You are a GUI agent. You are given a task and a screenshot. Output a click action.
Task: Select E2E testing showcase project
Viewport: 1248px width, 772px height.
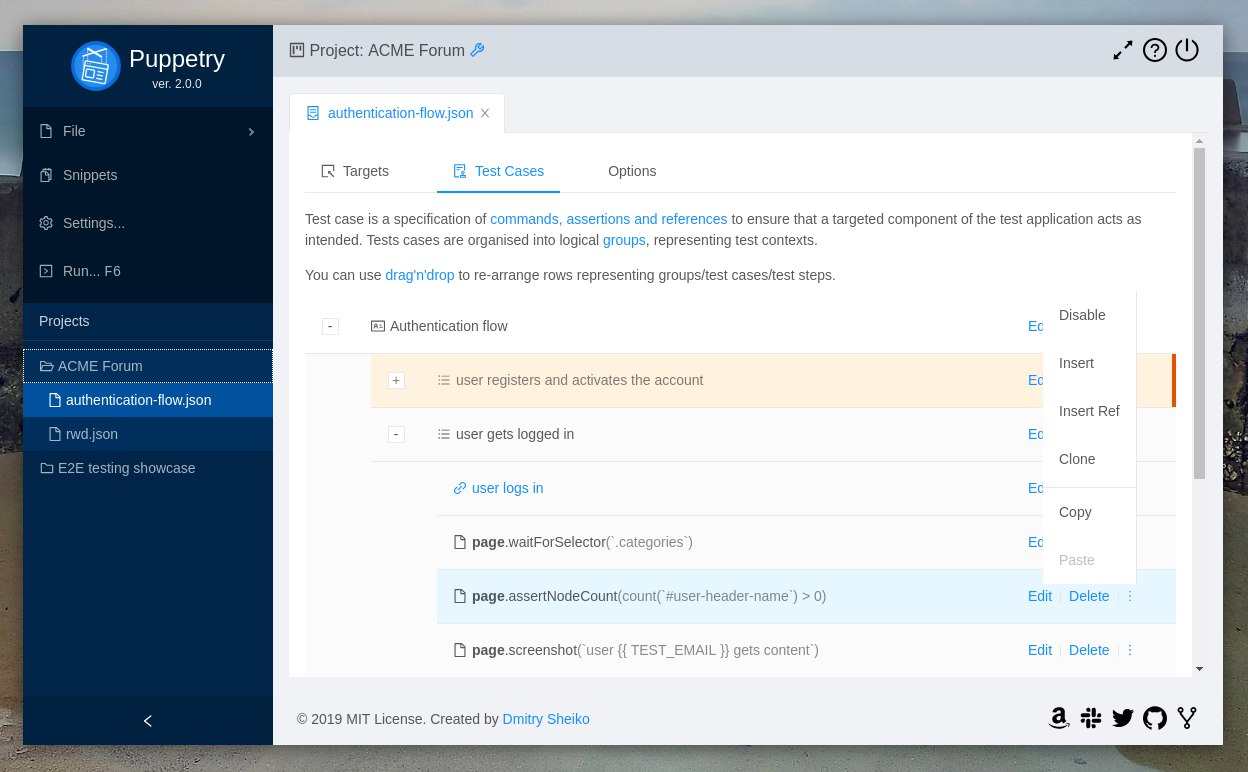point(148,468)
